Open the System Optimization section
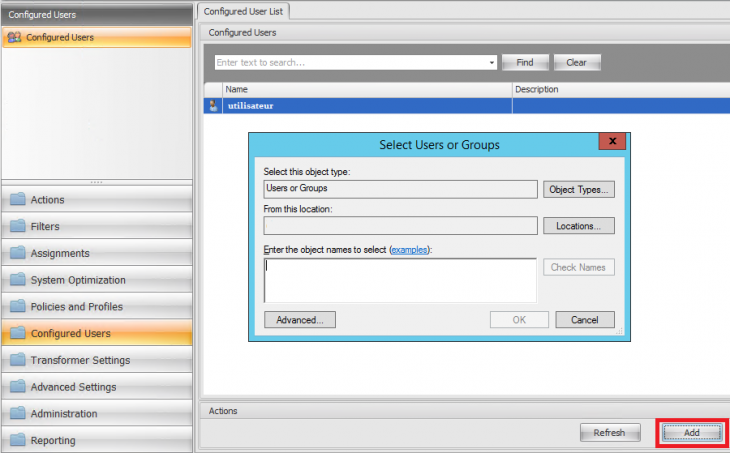 (78, 280)
